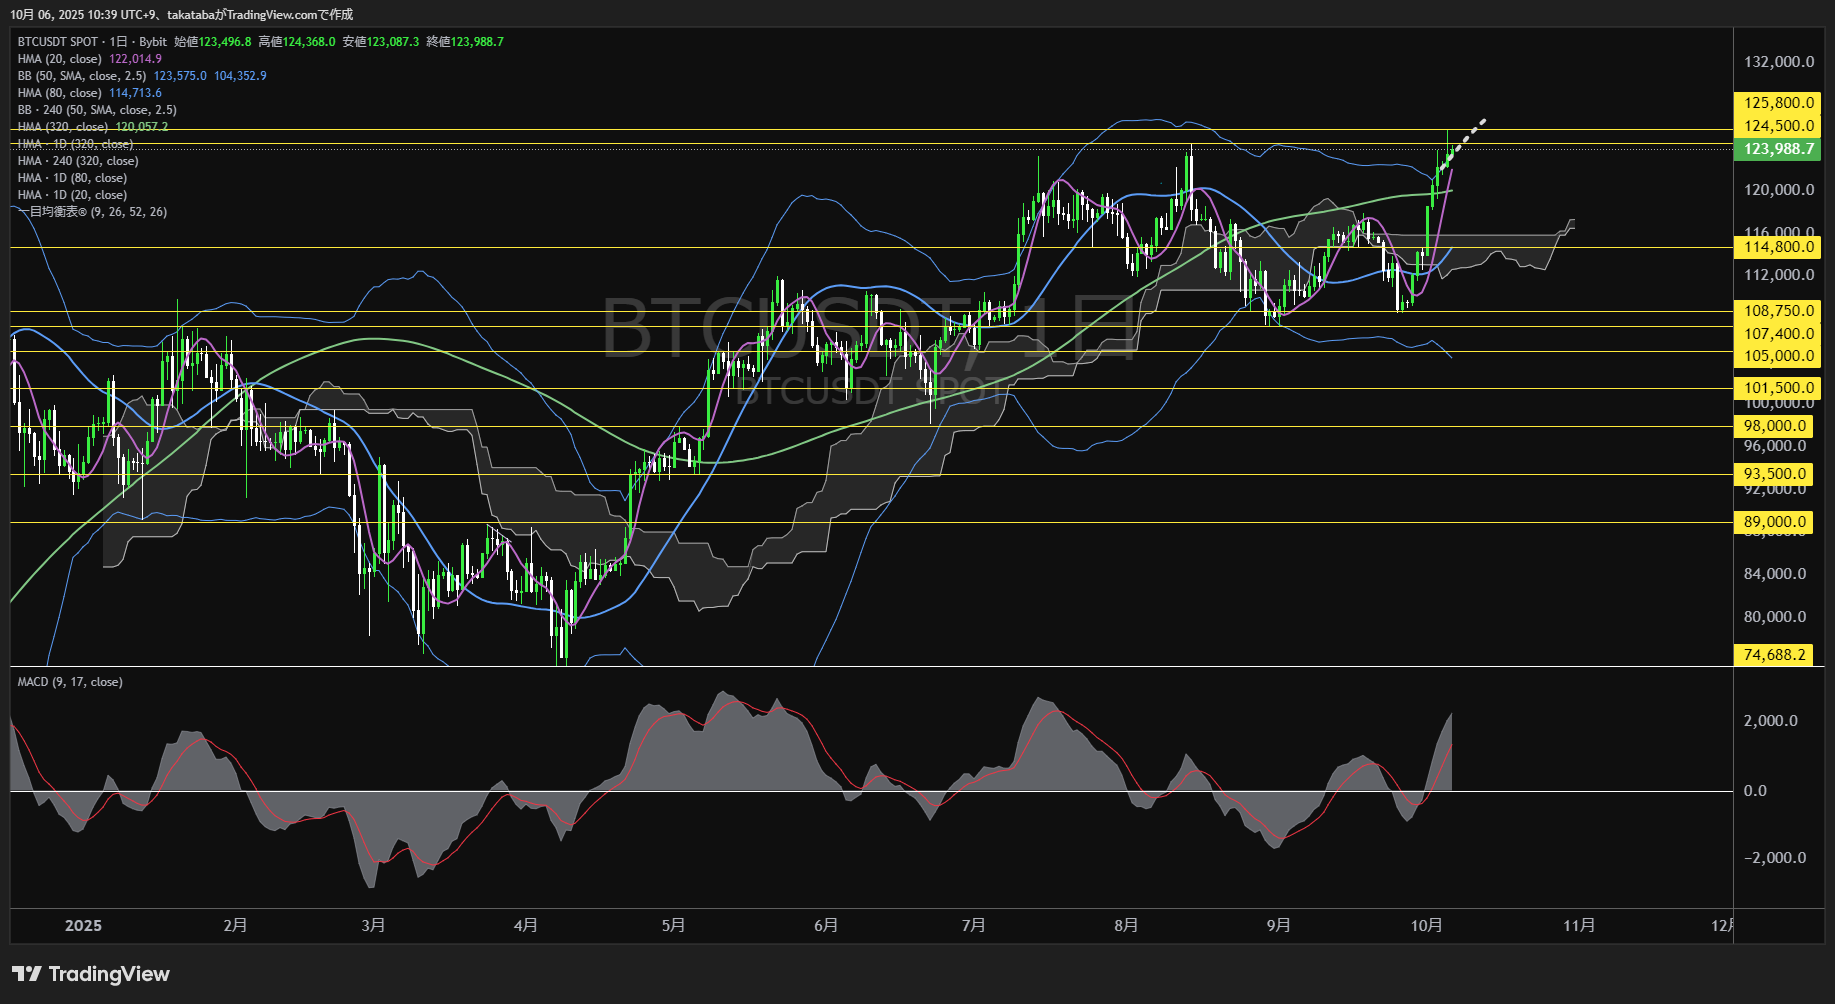Open the BTCUSDT SPOT symbol title
The width and height of the screenshot is (1835, 1004).
click(58, 42)
